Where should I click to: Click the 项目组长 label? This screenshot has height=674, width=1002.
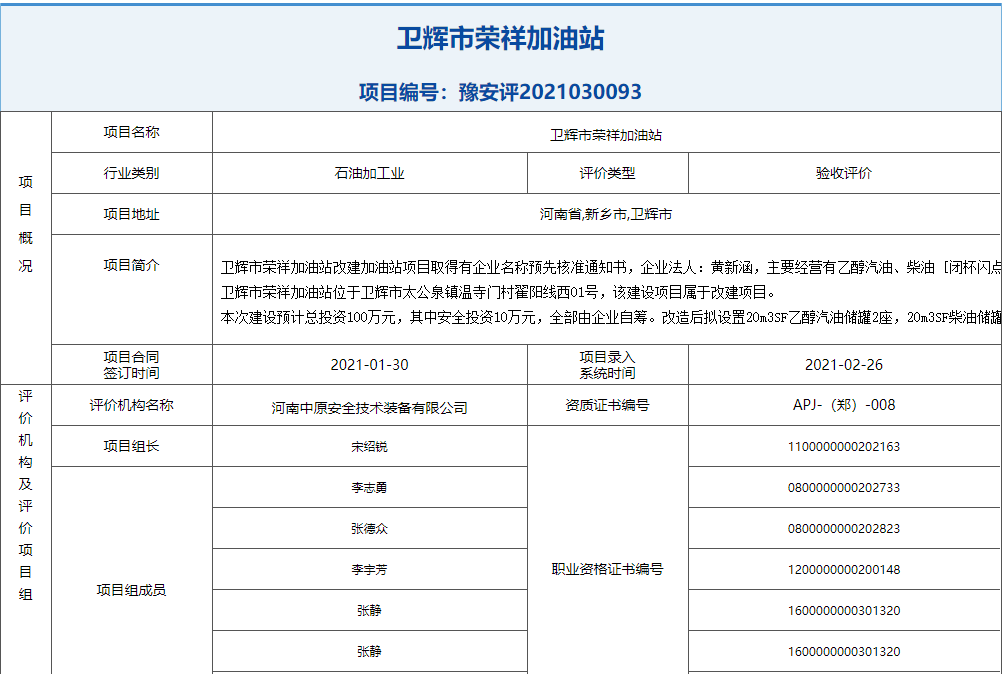point(132,446)
